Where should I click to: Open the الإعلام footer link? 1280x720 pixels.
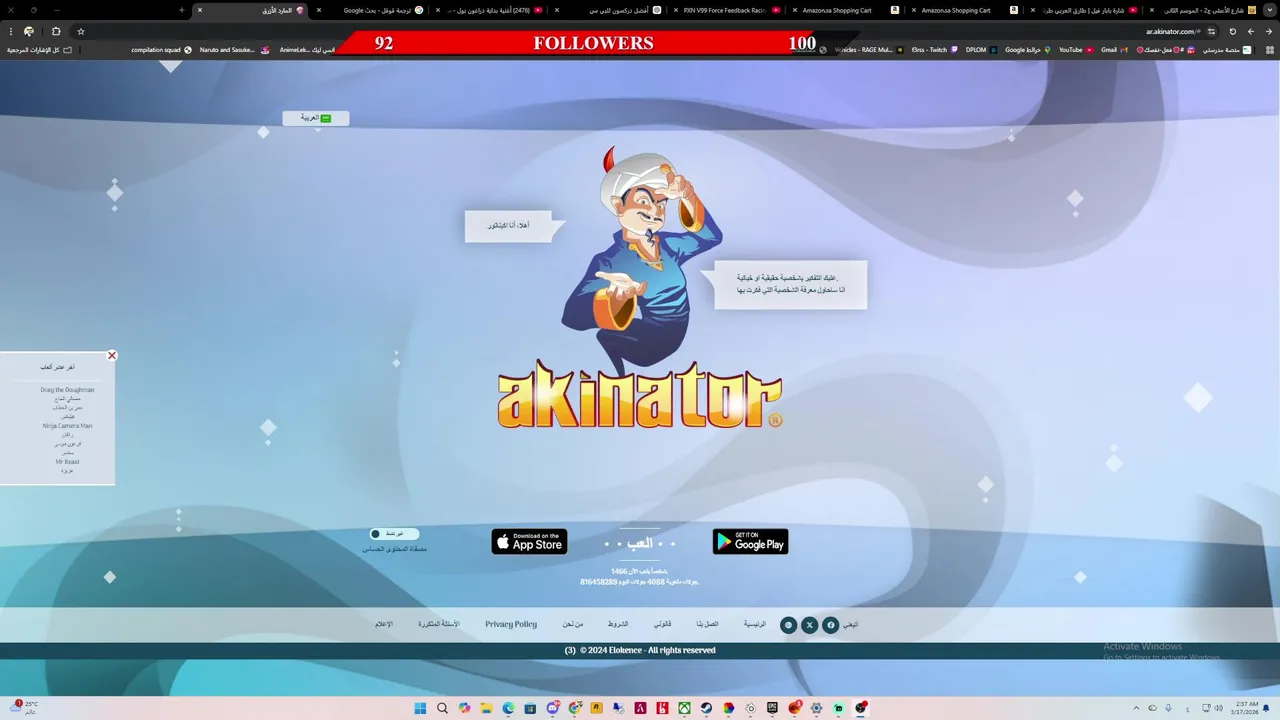click(x=384, y=624)
